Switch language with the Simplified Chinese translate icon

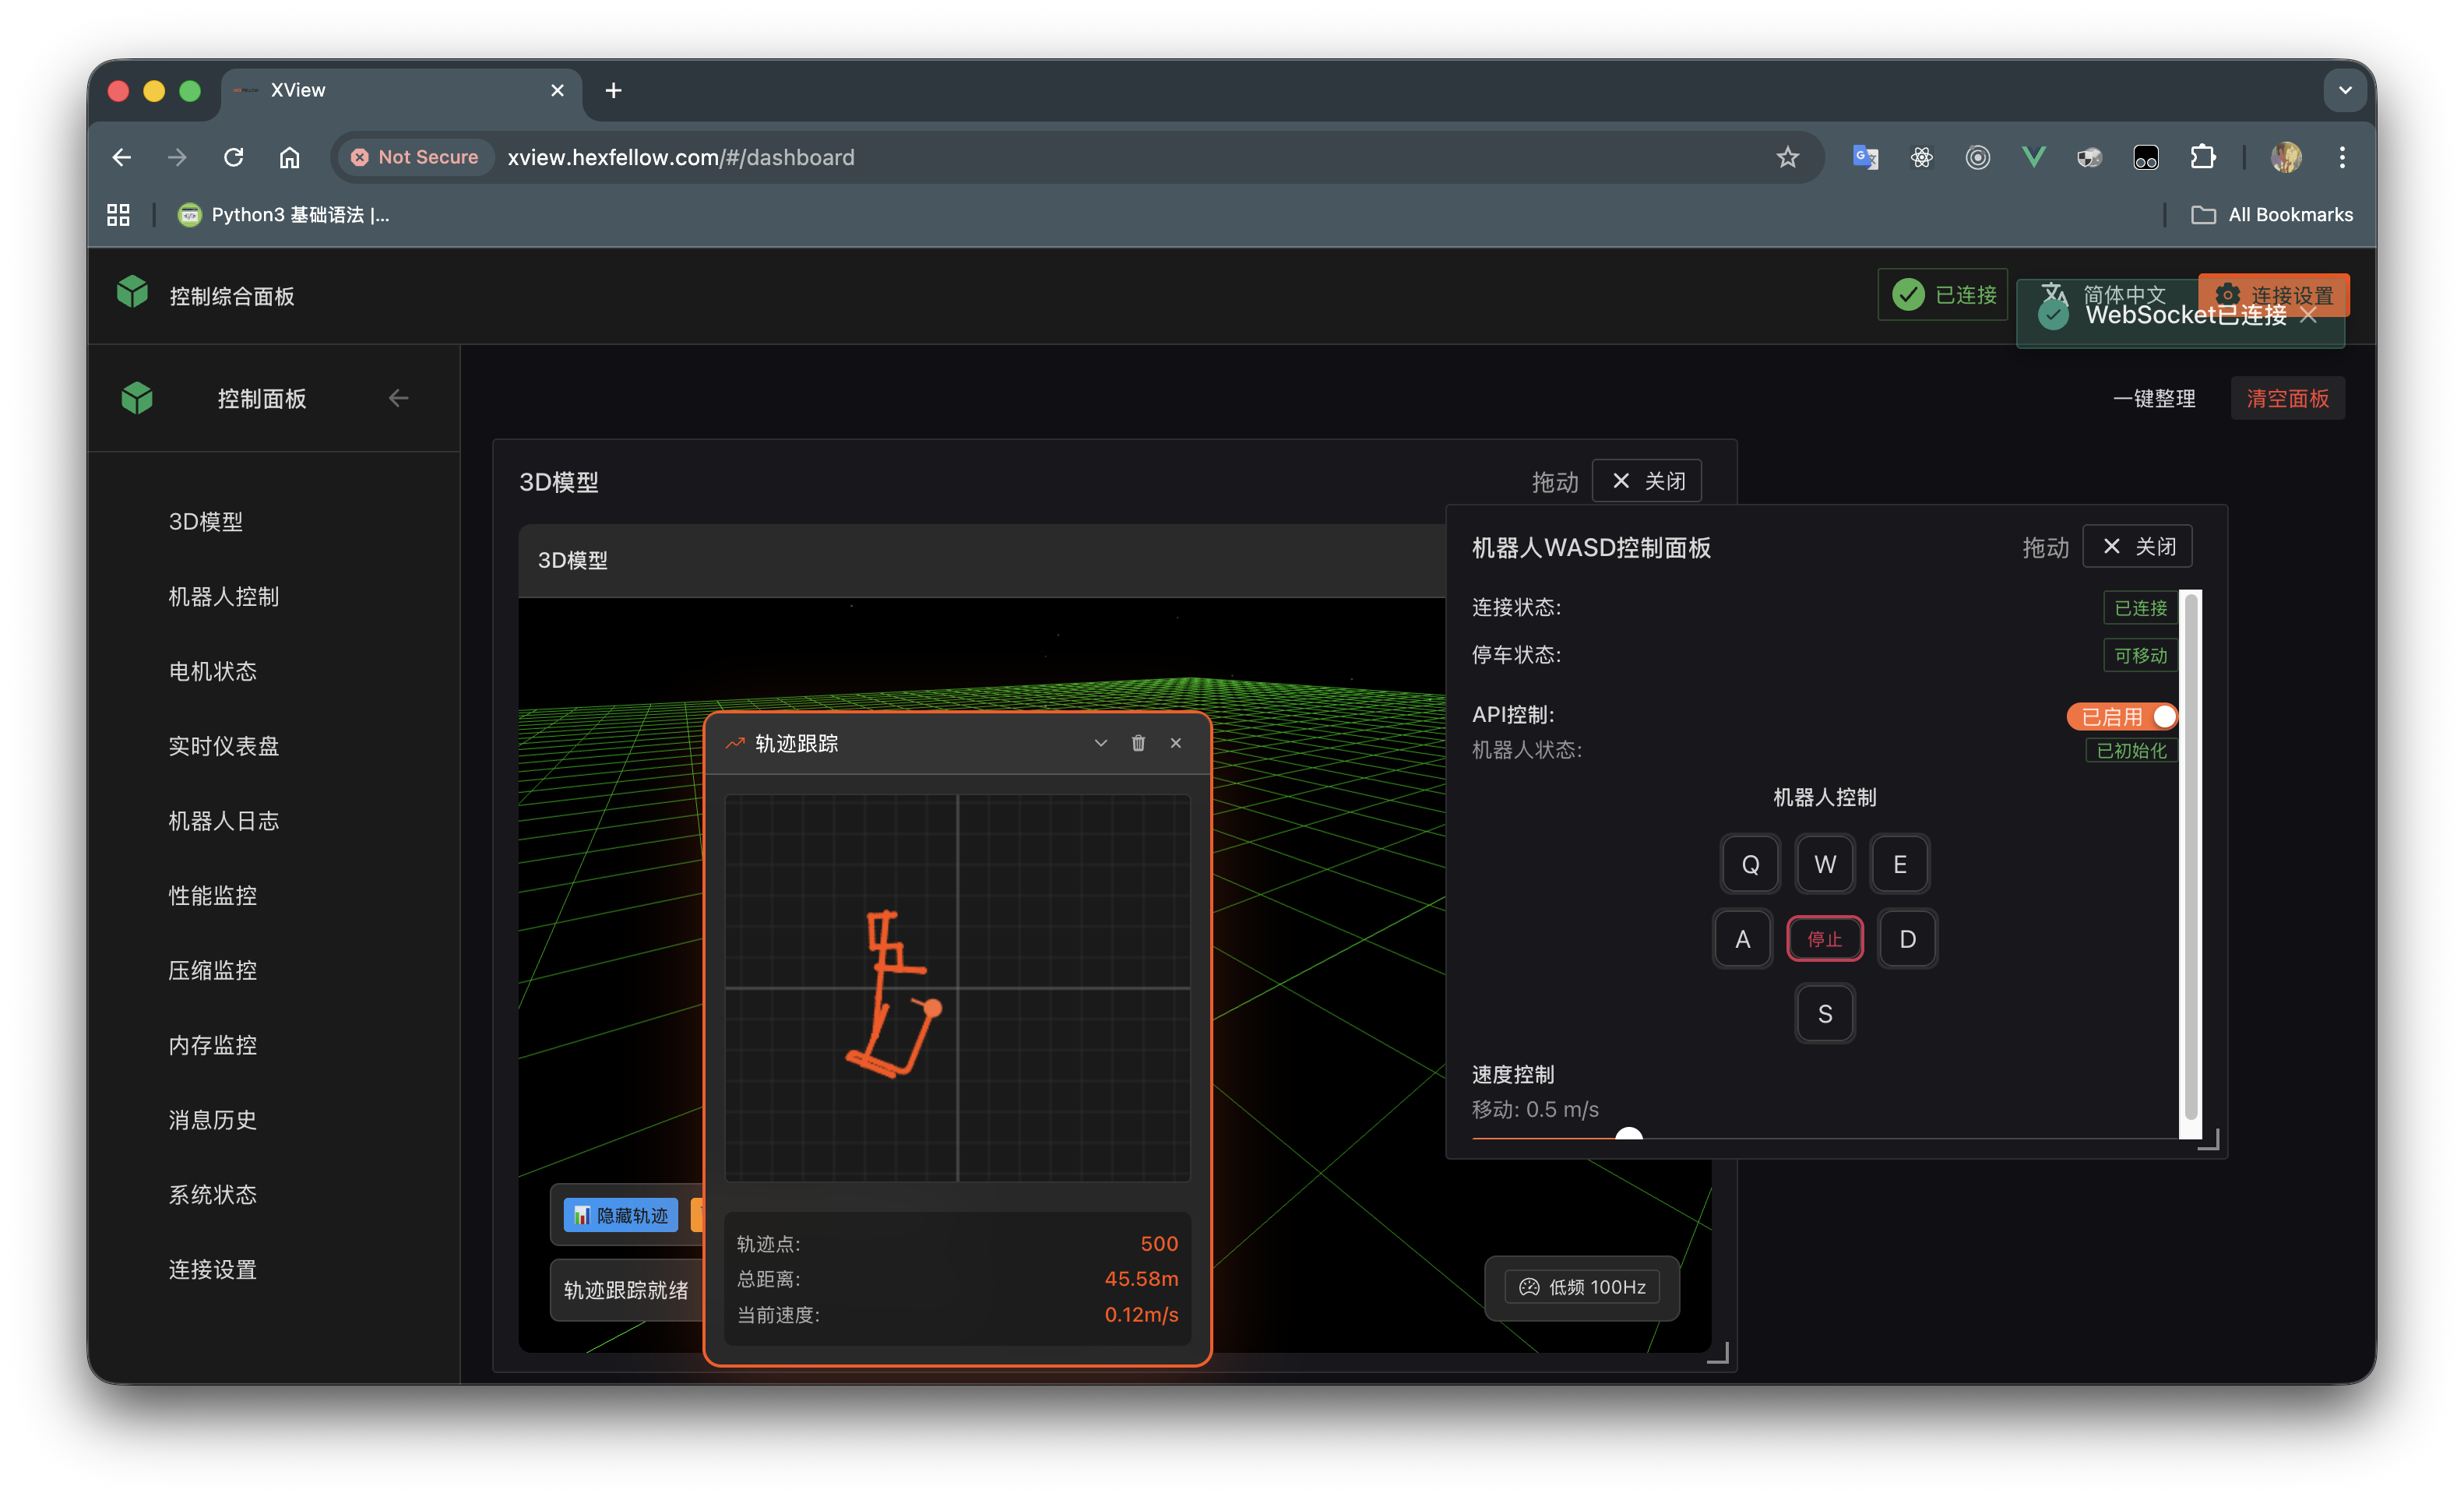click(x=2054, y=293)
